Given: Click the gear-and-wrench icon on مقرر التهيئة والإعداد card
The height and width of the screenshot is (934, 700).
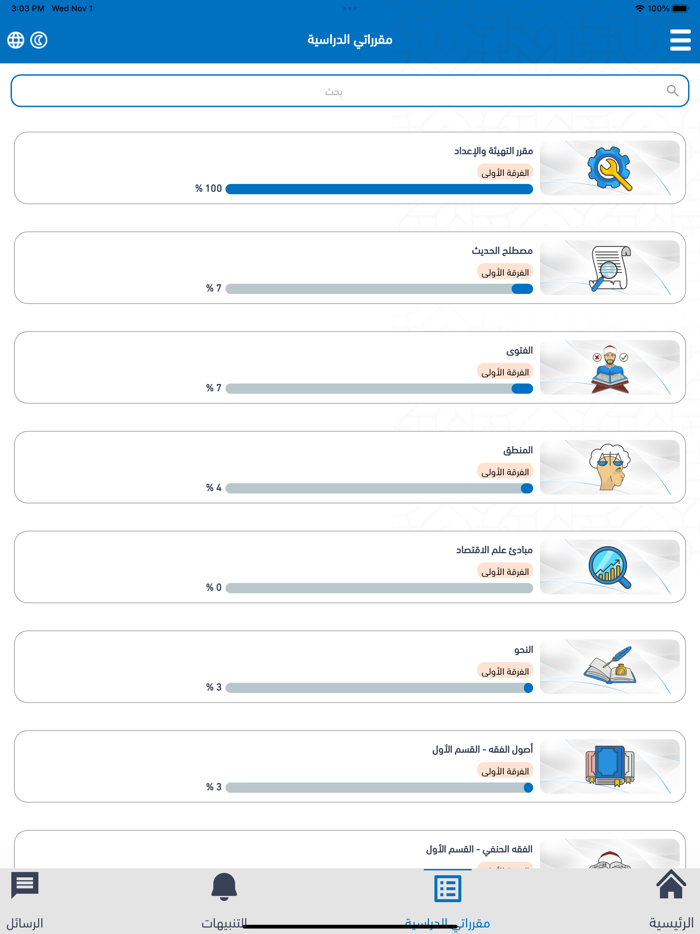Looking at the screenshot, I should [610, 168].
